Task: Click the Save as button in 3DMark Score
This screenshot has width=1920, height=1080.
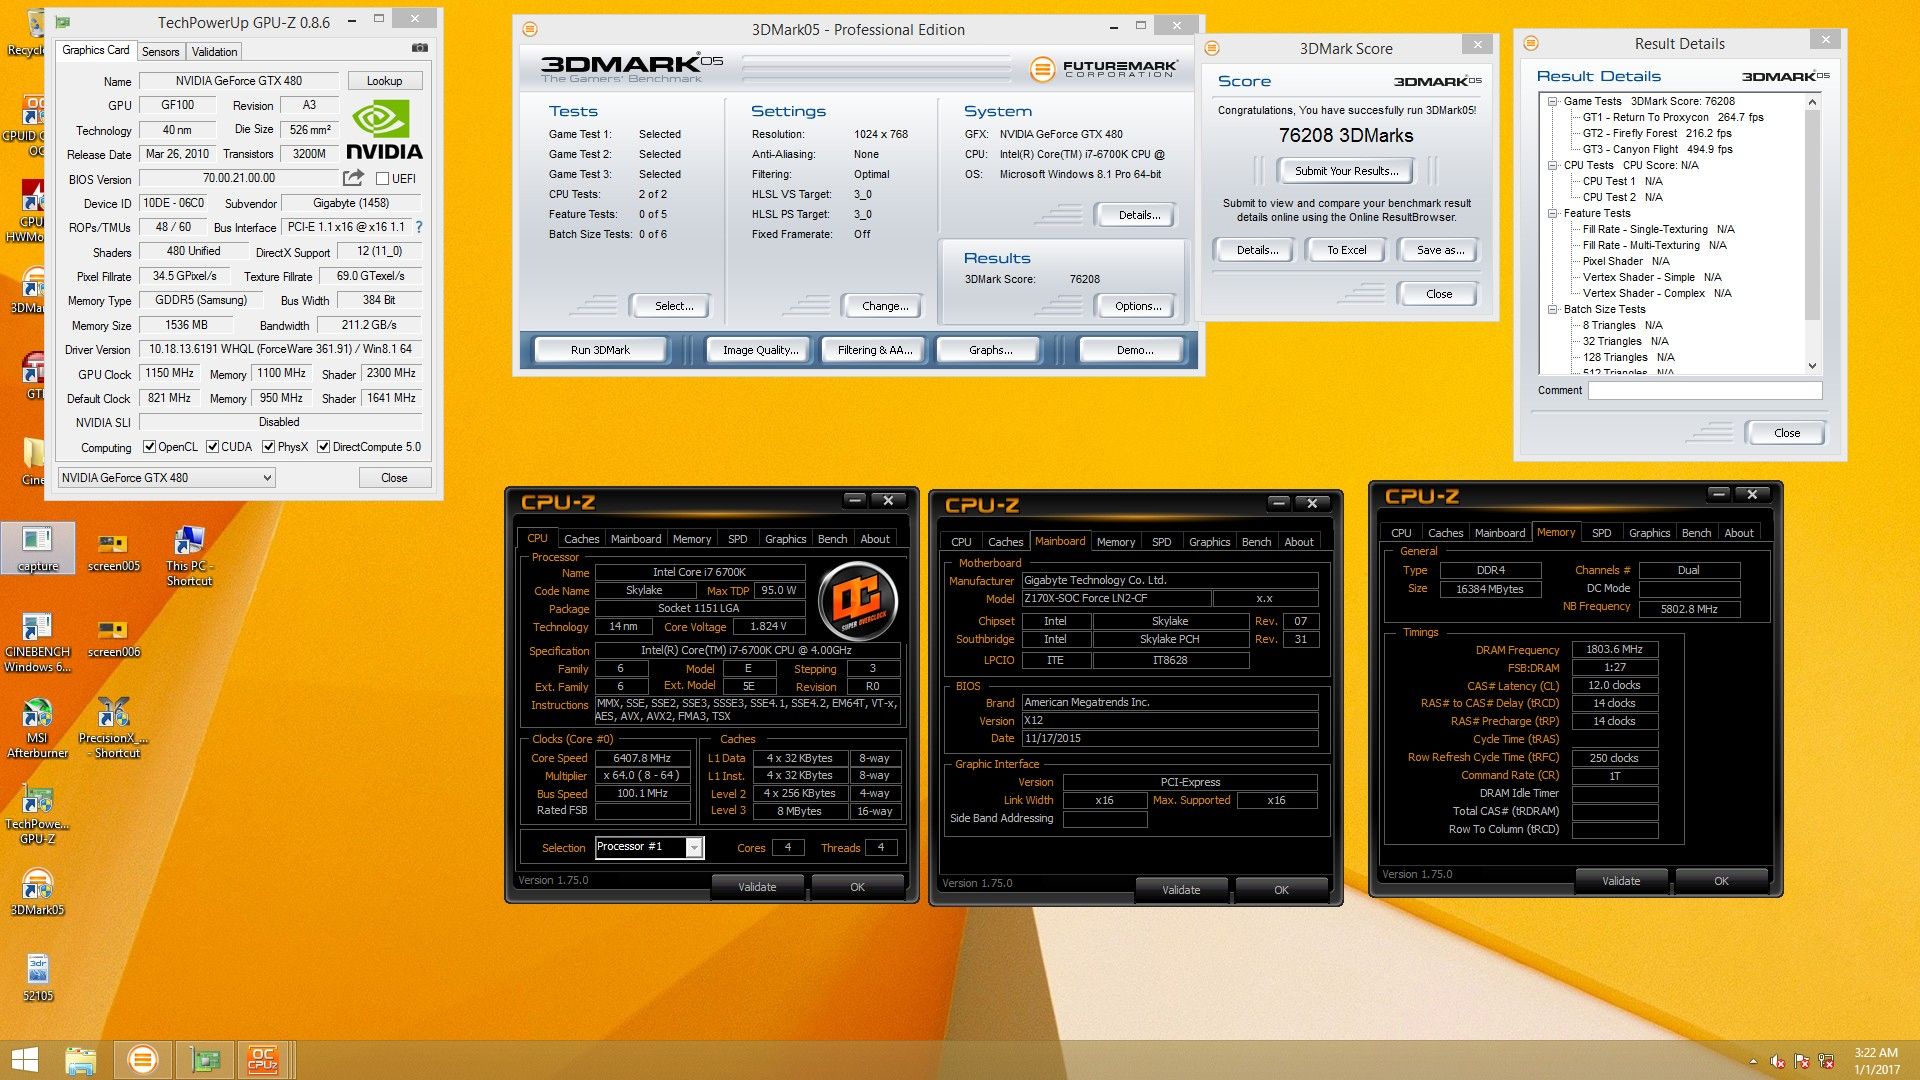Action: pyautogui.click(x=1440, y=250)
